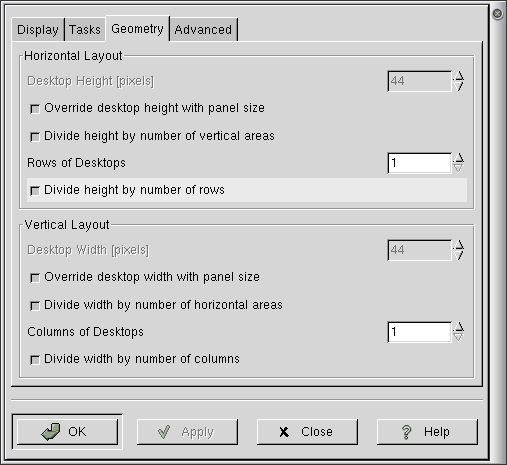Click the Close button with X icon
This screenshot has height=465, width=507.
pos(307,432)
